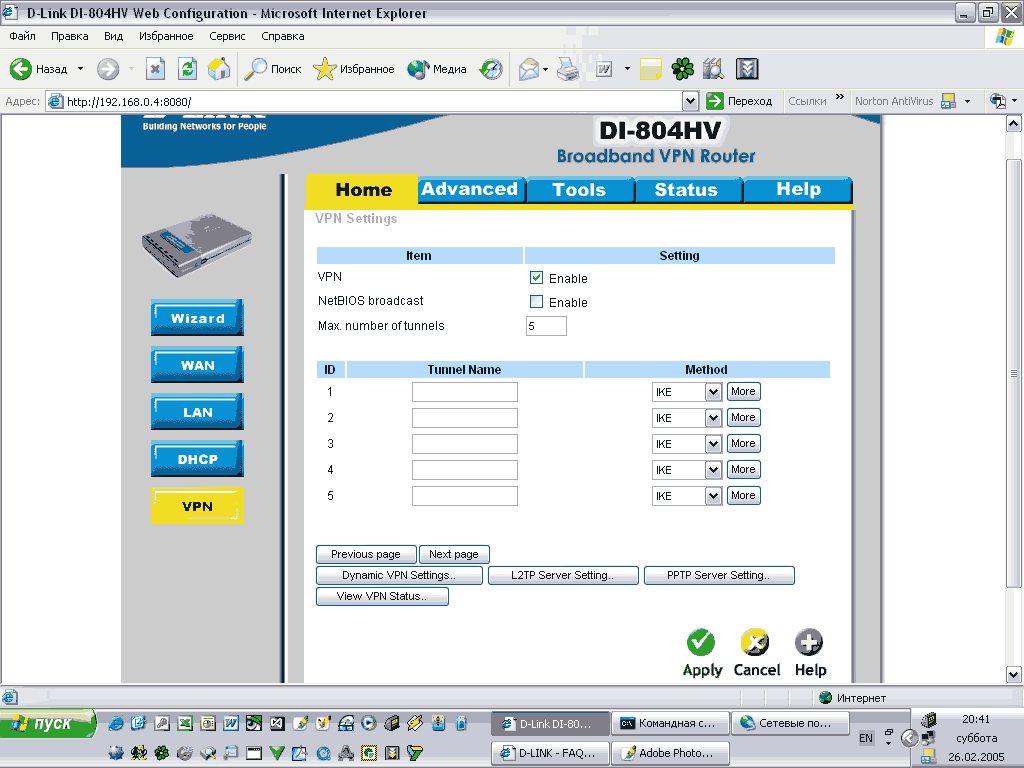Expand the Norton AntiVirus dropdown arrow
The height and width of the screenshot is (768, 1024).
tap(967, 101)
